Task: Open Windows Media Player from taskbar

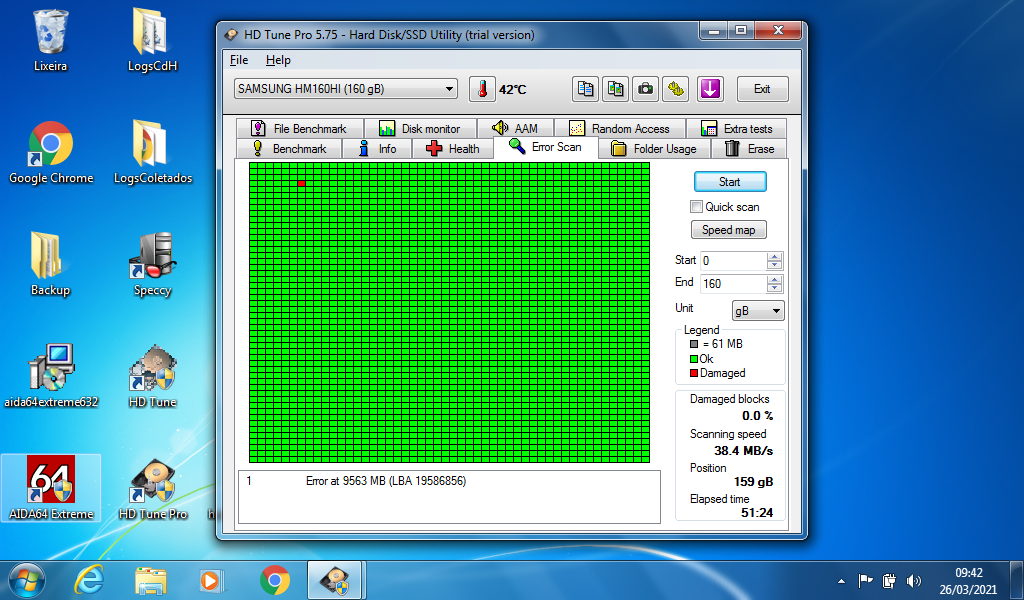Action: [211, 580]
